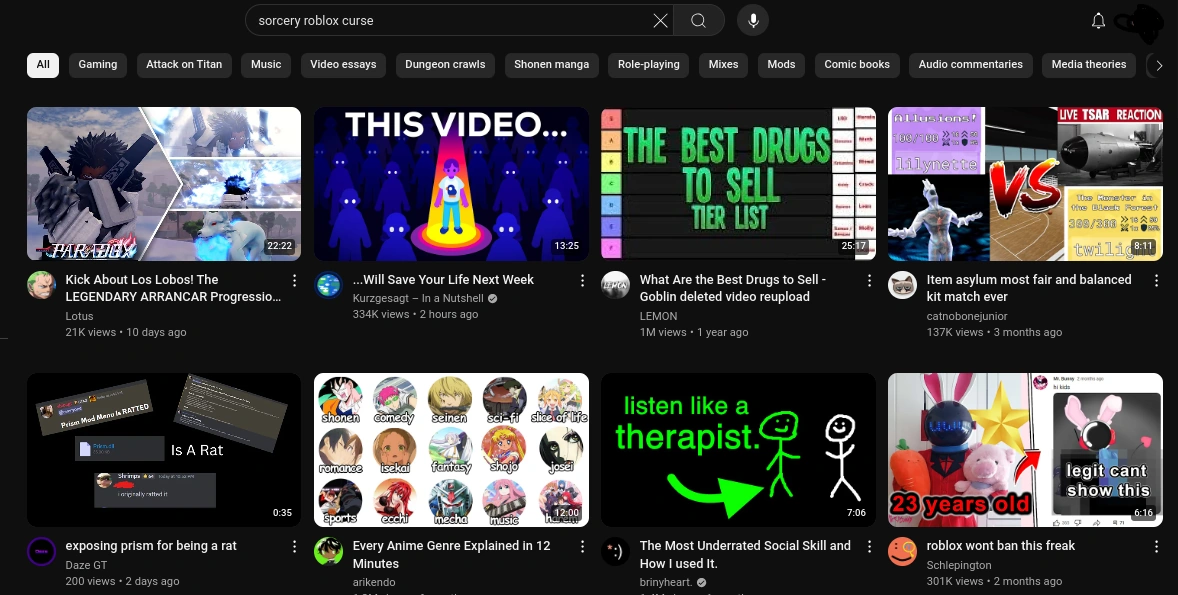Click the Lotus channel name
Image resolution: width=1178 pixels, height=595 pixels.
pyautogui.click(x=79, y=316)
